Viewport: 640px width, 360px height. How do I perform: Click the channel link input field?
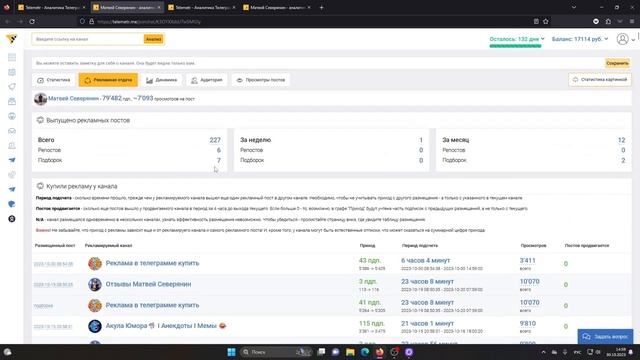click(x=88, y=39)
